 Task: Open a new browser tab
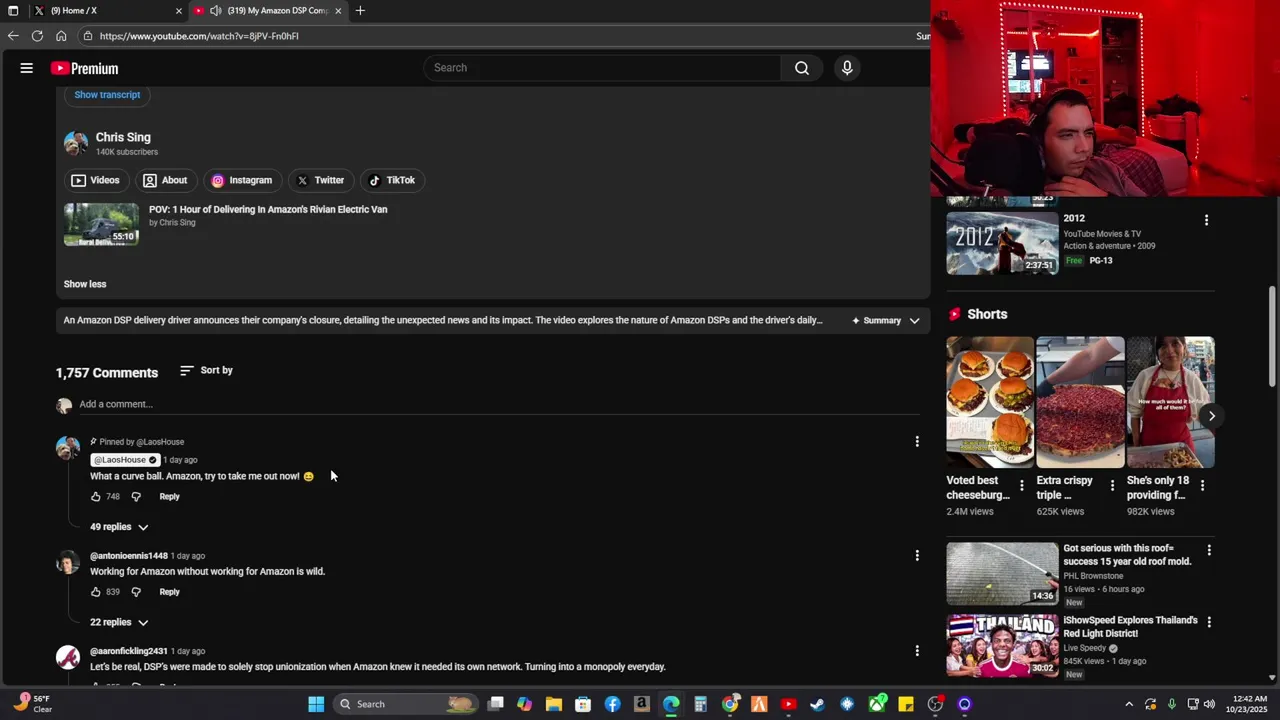click(360, 11)
